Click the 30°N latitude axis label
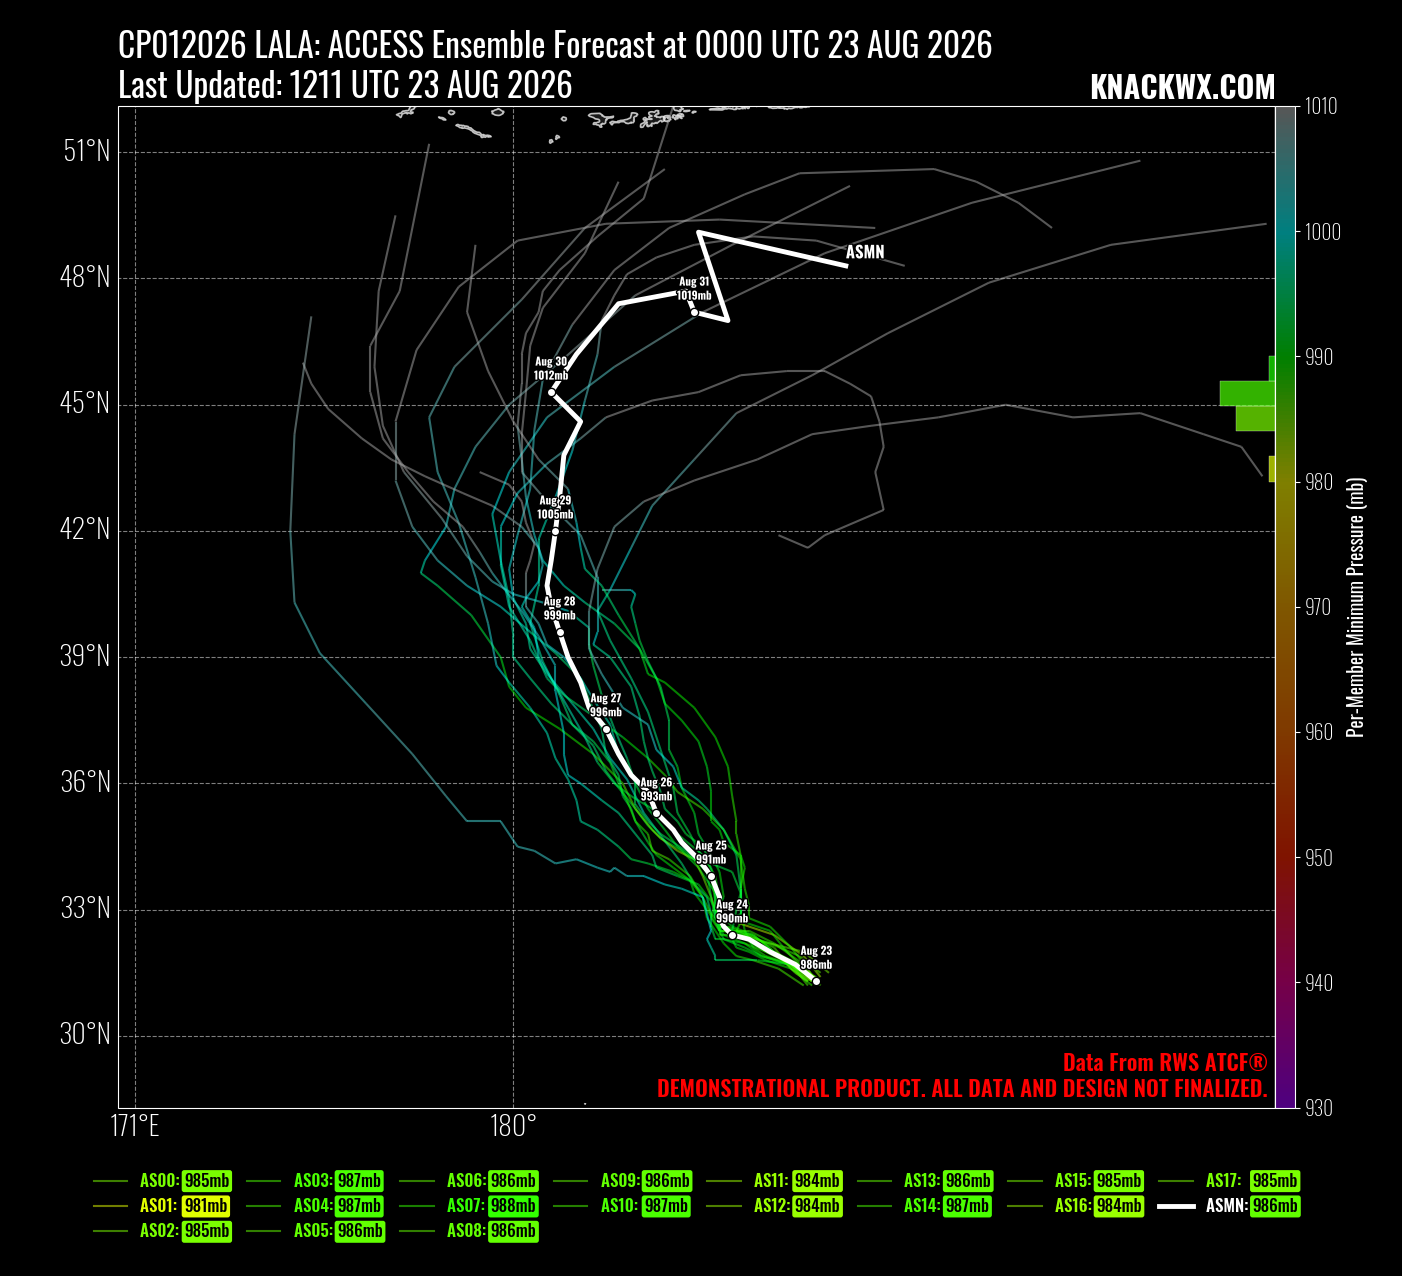This screenshot has height=1276, width=1402. (86, 1035)
